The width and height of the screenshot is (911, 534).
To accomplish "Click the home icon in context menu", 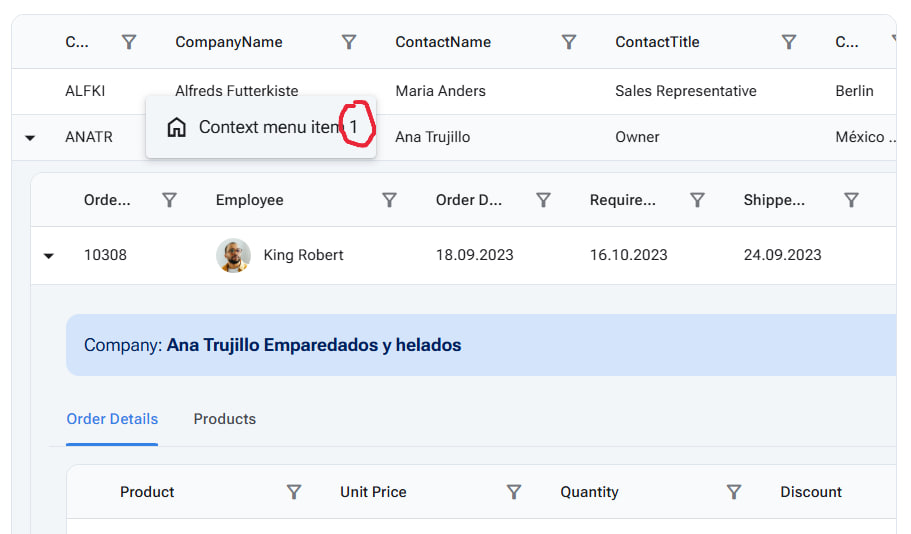I will pos(177,127).
